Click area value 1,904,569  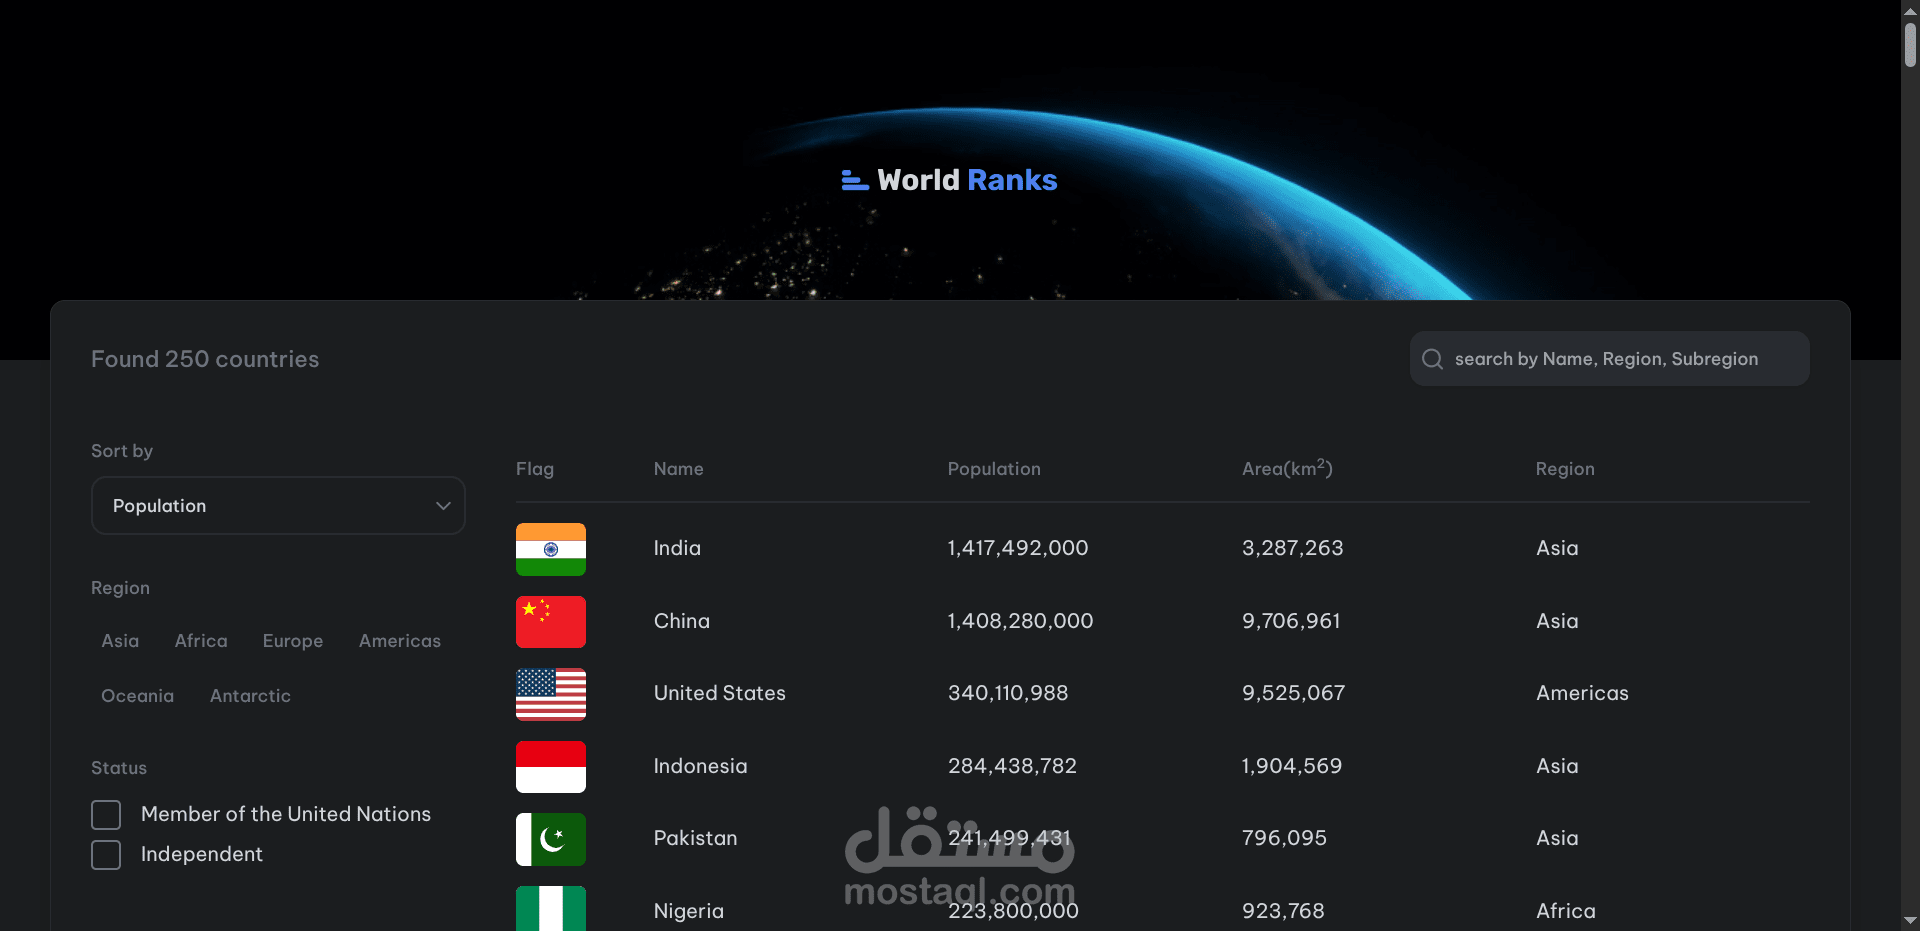pyautogui.click(x=1291, y=766)
